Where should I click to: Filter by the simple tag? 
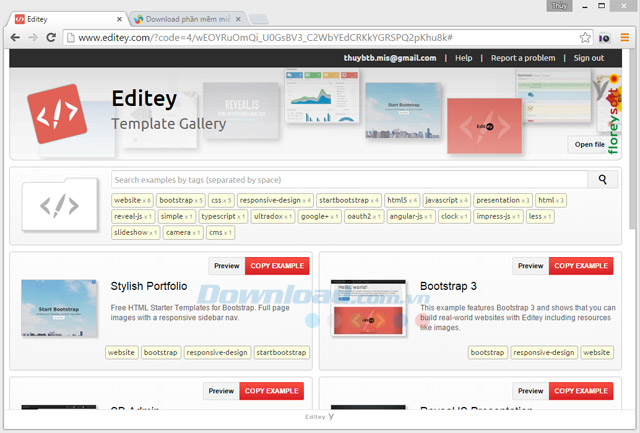click(x=177, y=216)
